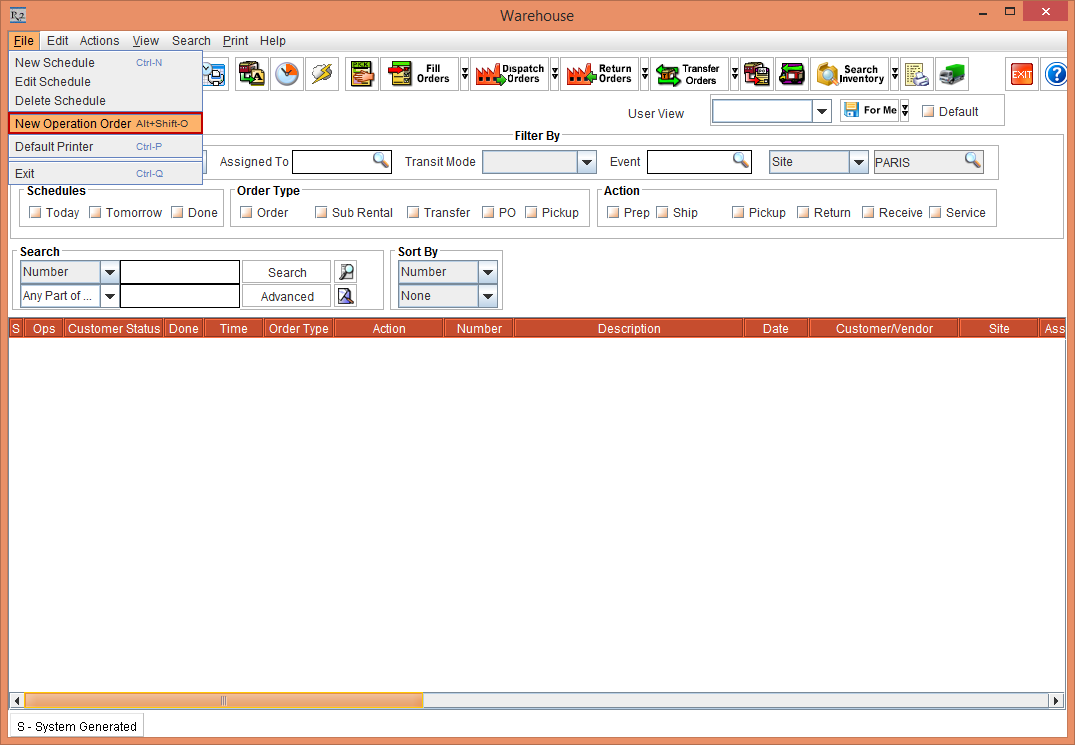1075x745 pixels.
Task: Check the Sub Rental order type
Action: [321, 212]
